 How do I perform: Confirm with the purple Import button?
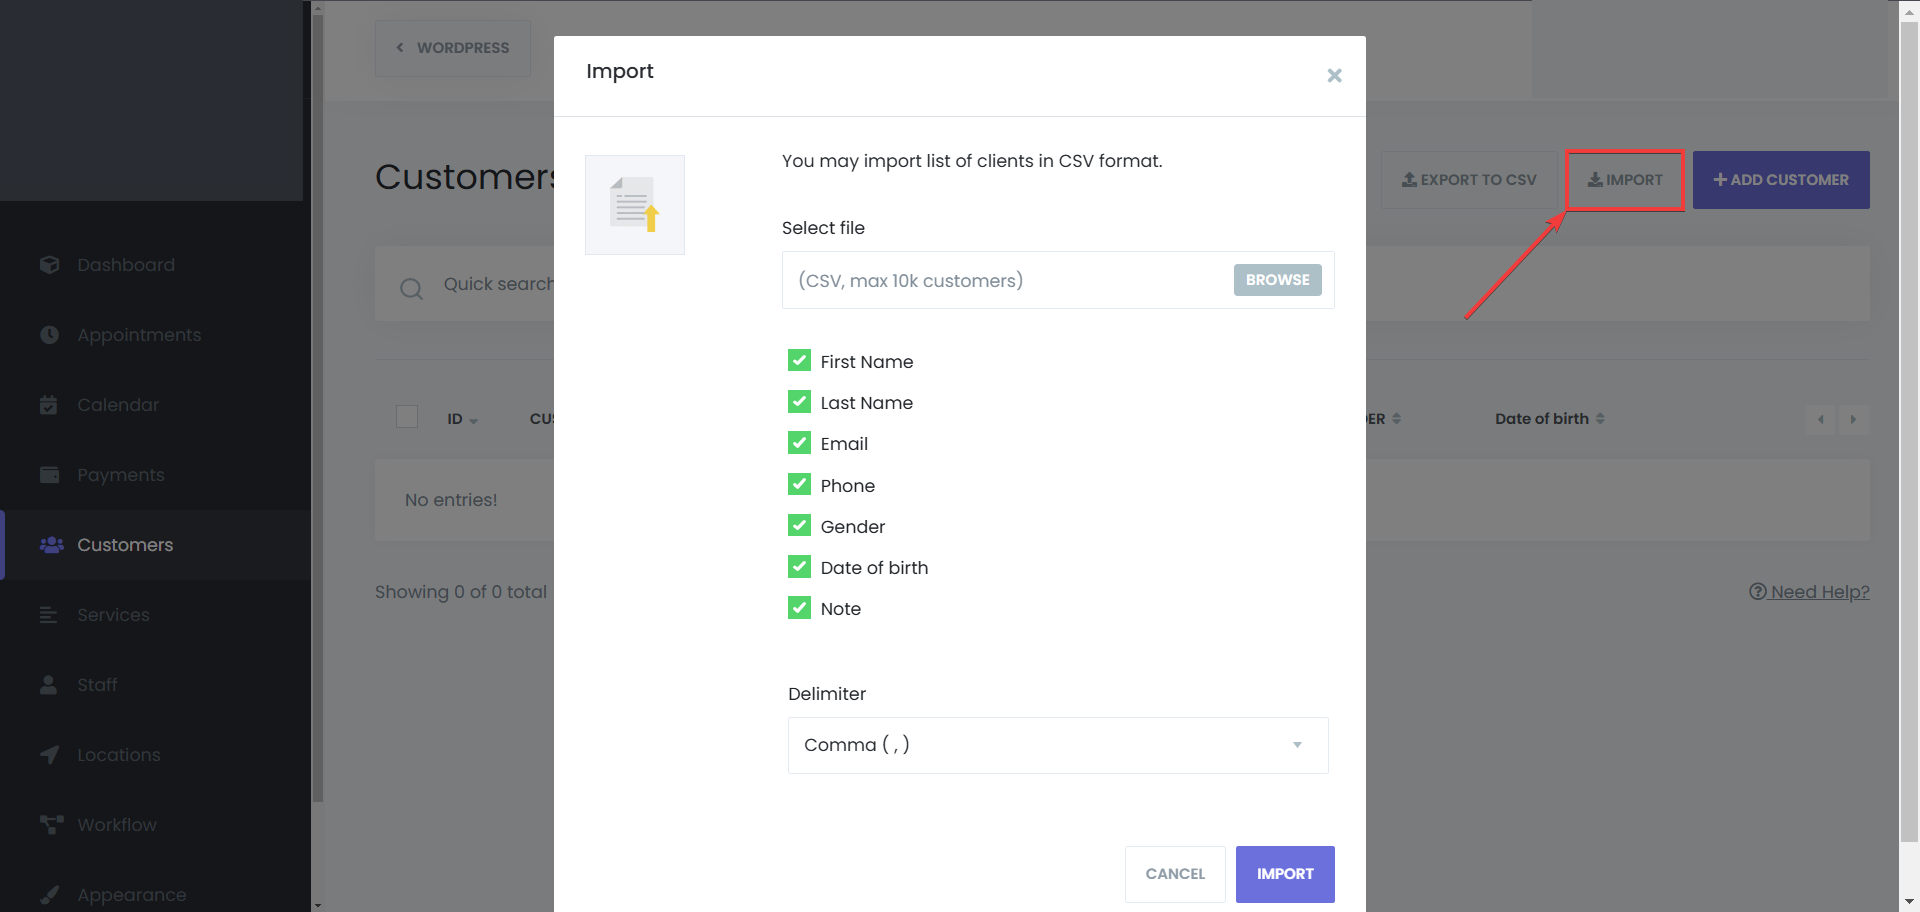[1285, 874]
